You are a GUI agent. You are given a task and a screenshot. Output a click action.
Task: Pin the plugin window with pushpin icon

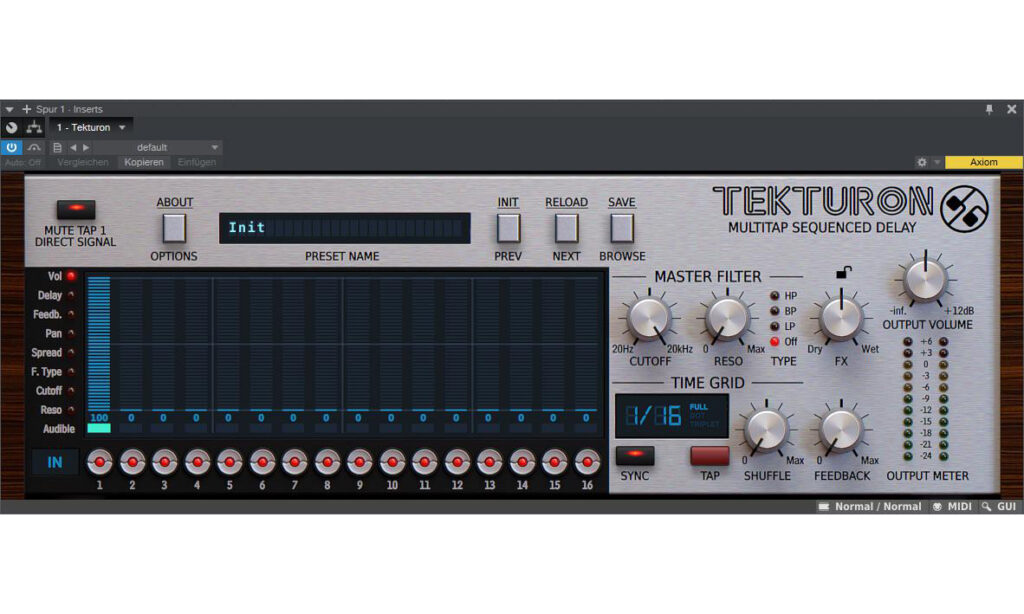(989, 109)
